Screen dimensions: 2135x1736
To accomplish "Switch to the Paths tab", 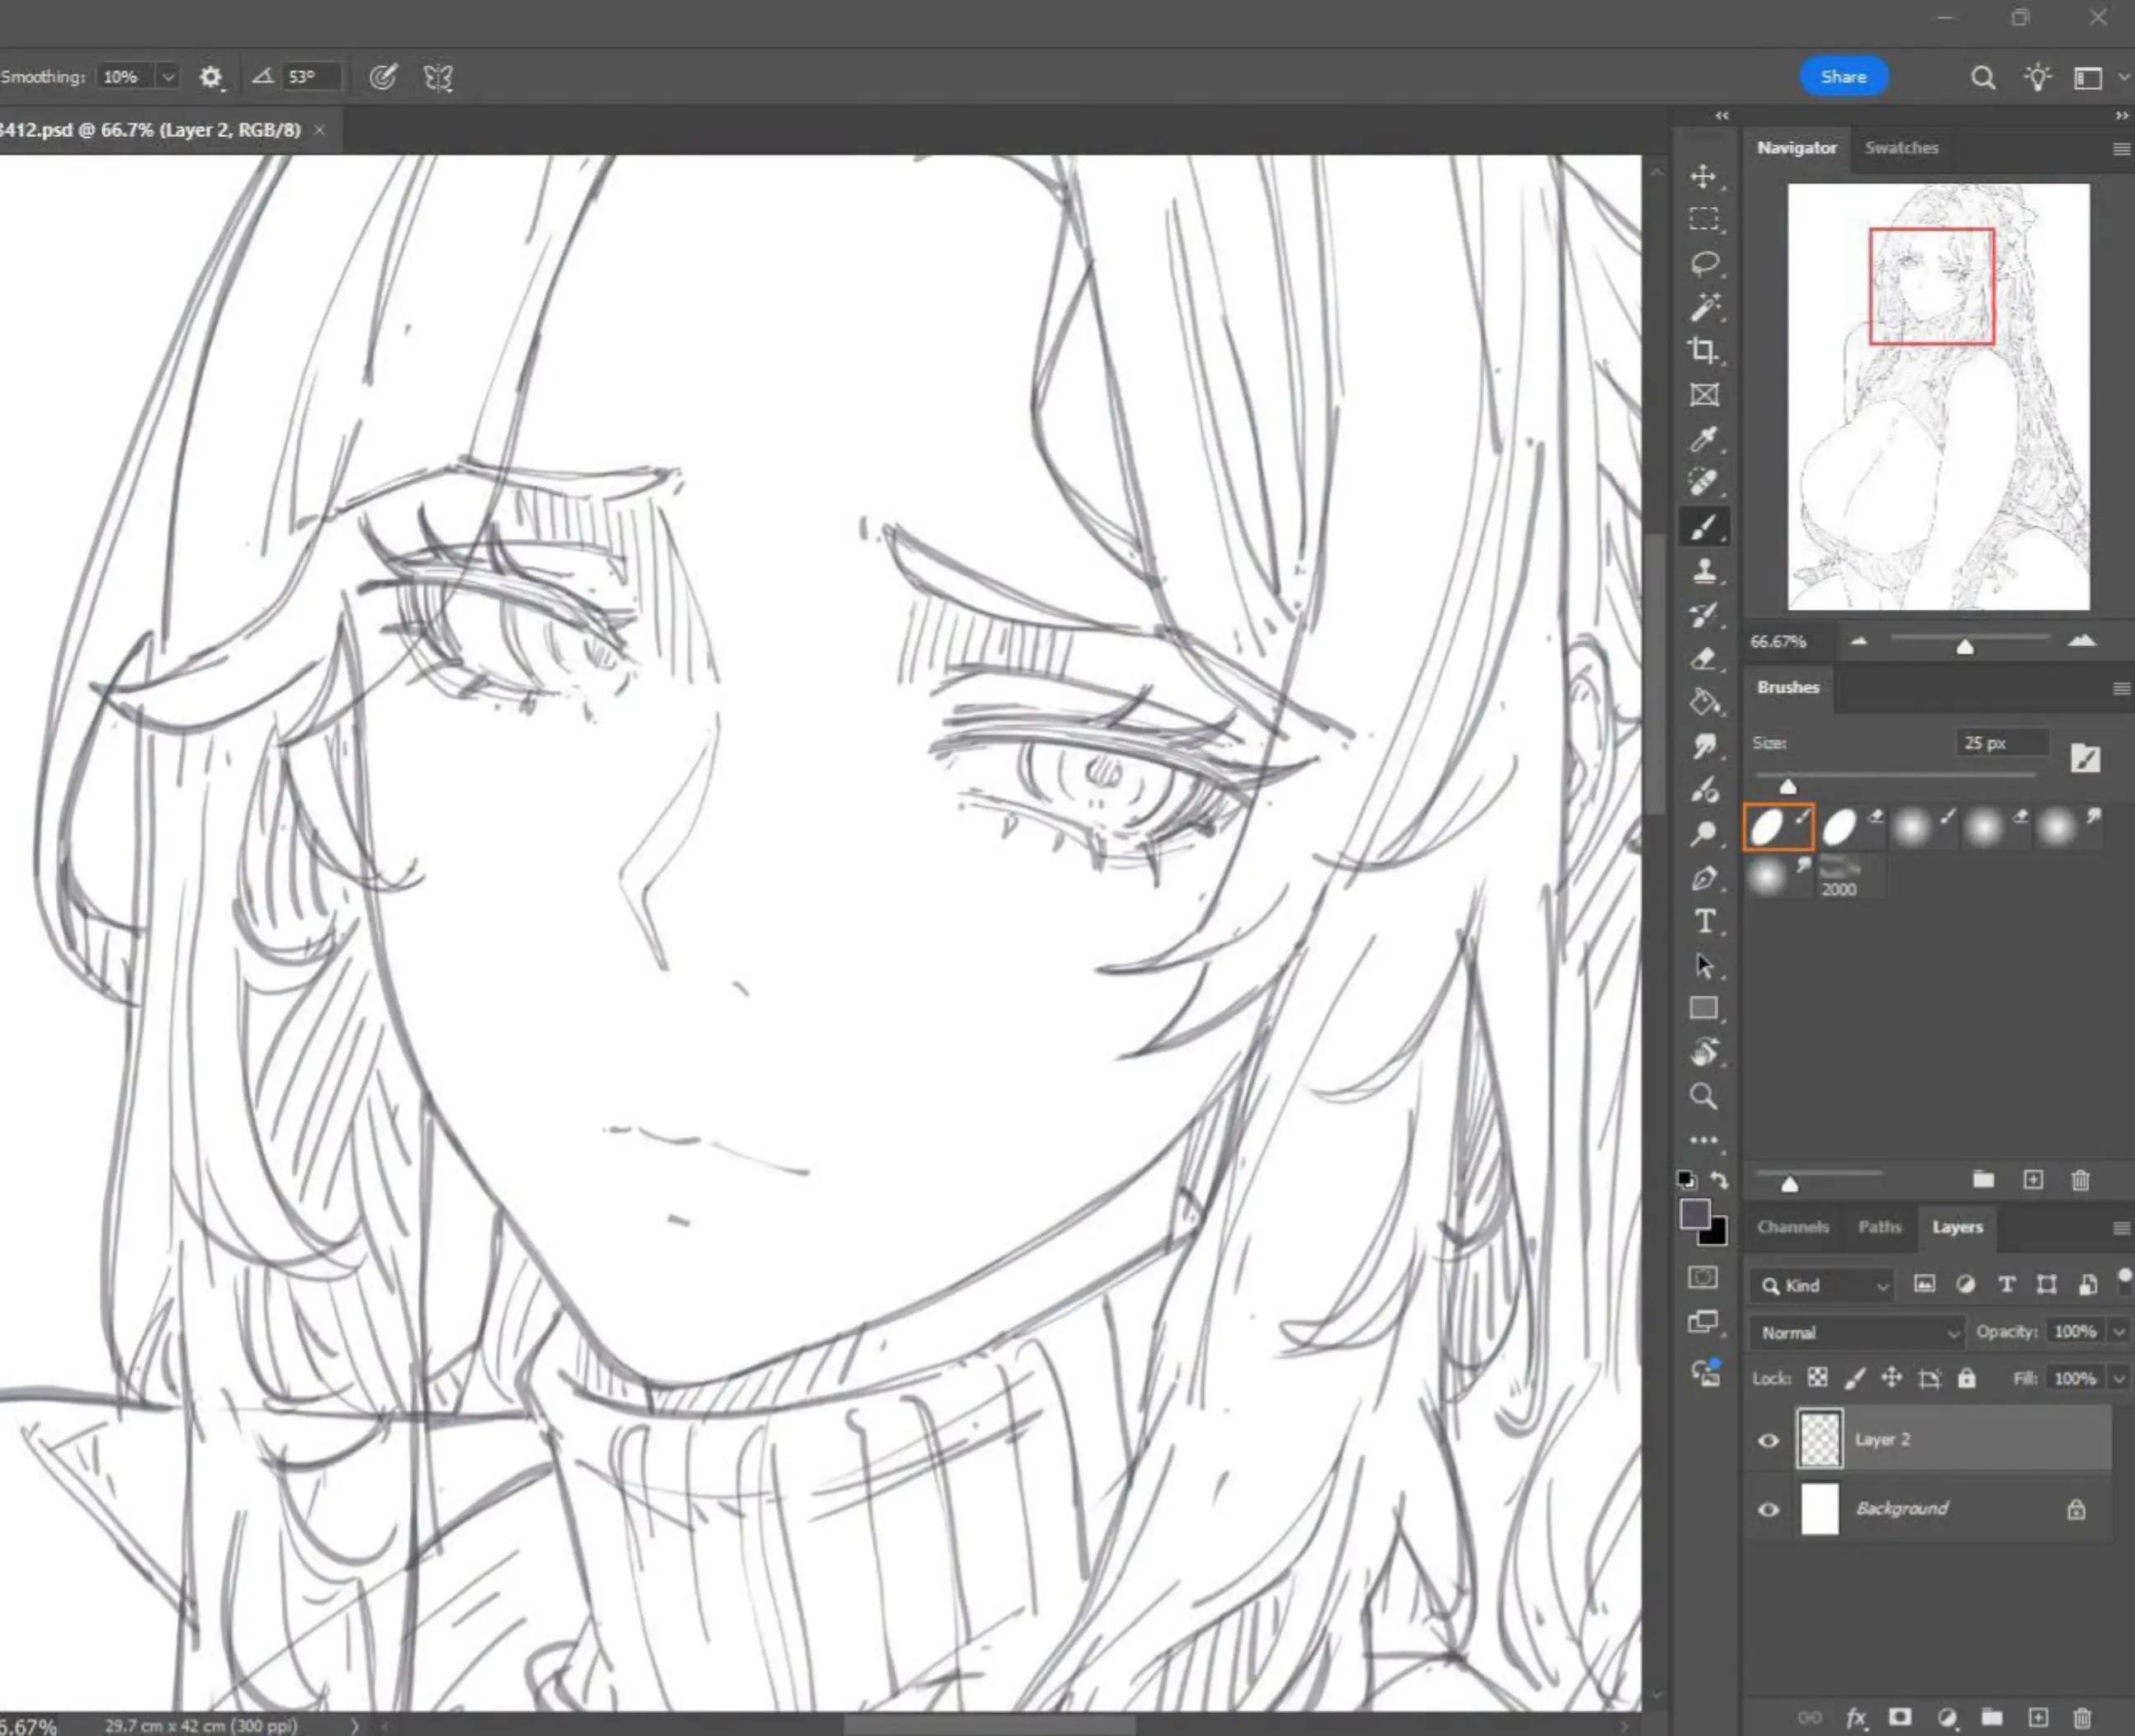I will pyautogui.click(x=1879, y=1227).
